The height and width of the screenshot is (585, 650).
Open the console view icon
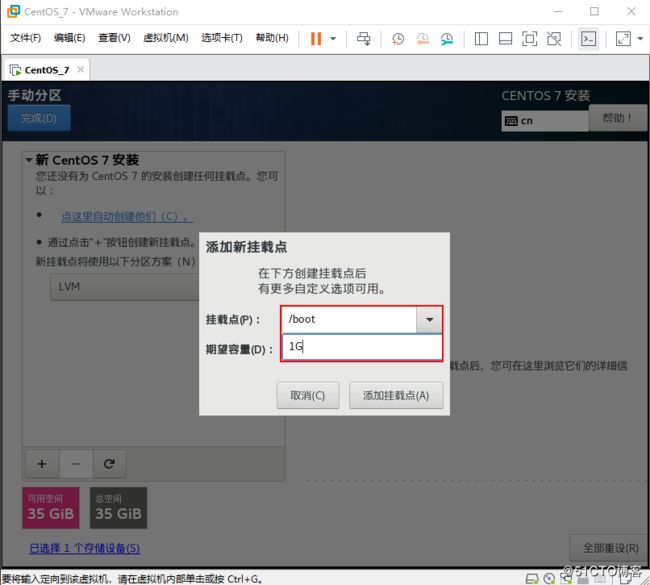coord(589,39)
